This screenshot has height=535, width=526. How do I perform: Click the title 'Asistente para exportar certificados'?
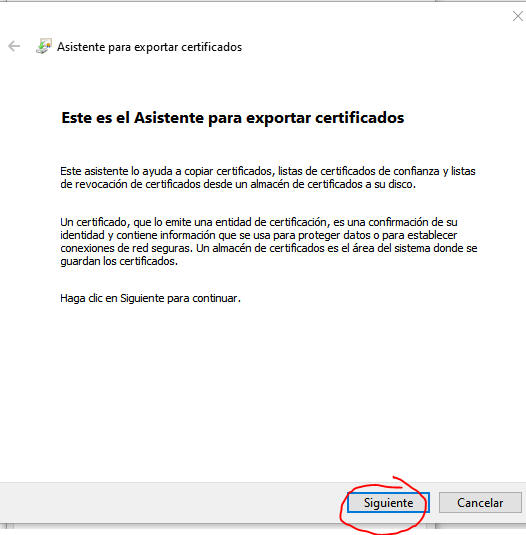(149, 47)
